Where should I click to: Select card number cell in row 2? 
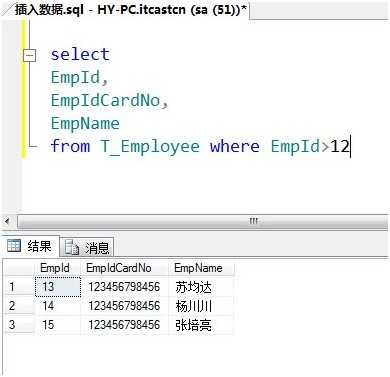pos(124,306)
